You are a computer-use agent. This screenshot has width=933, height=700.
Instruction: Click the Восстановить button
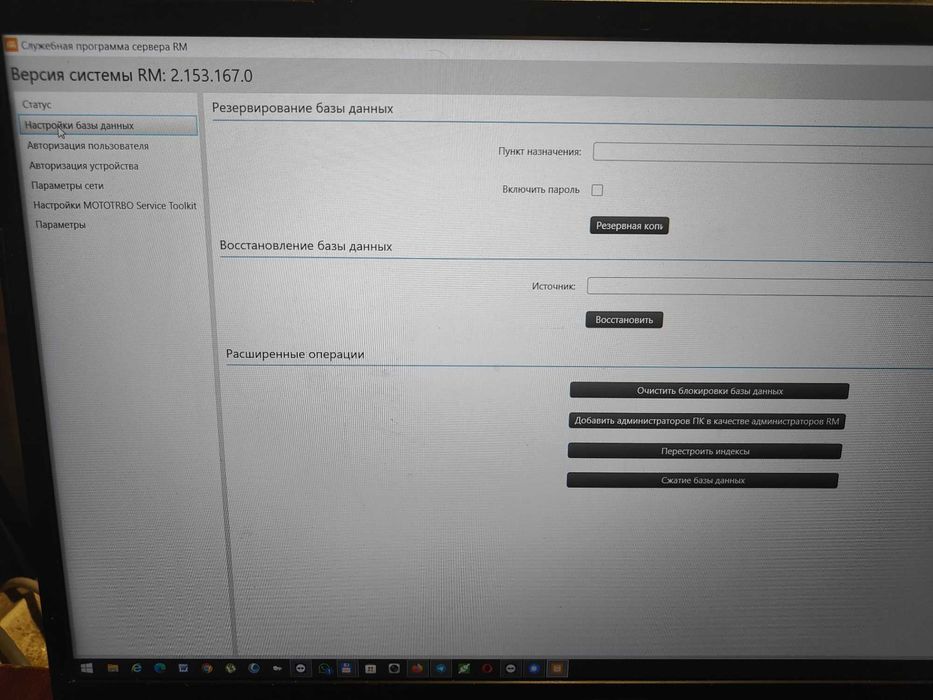(624, 320)
